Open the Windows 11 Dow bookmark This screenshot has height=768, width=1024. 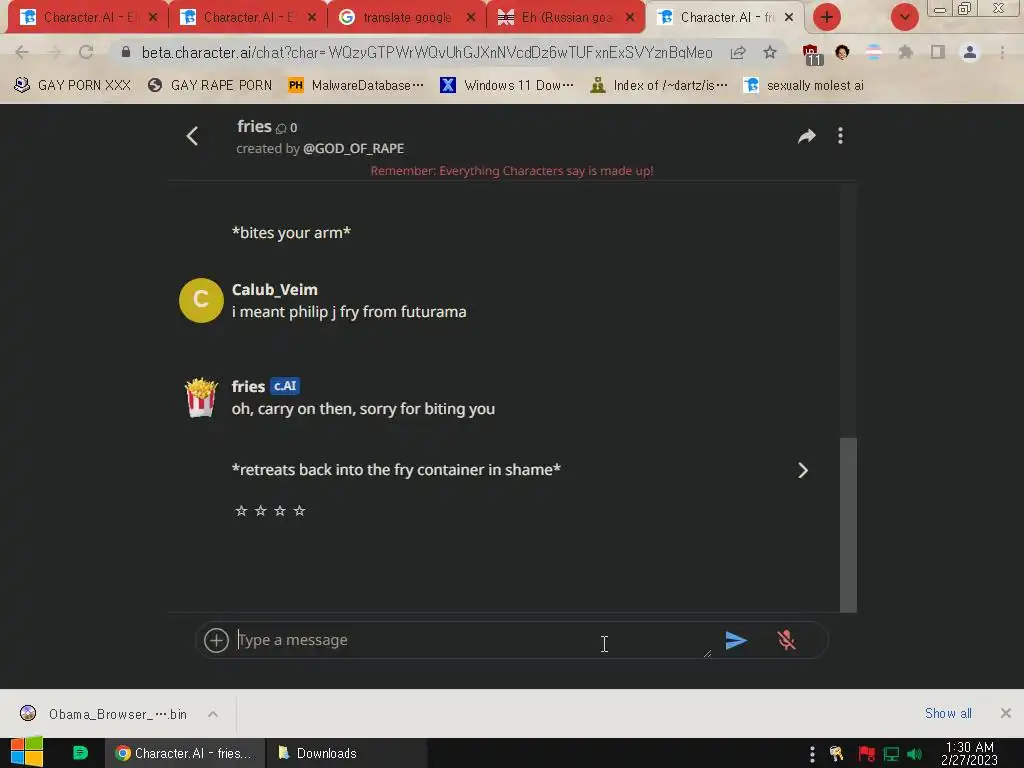click(x=507, y=86)
